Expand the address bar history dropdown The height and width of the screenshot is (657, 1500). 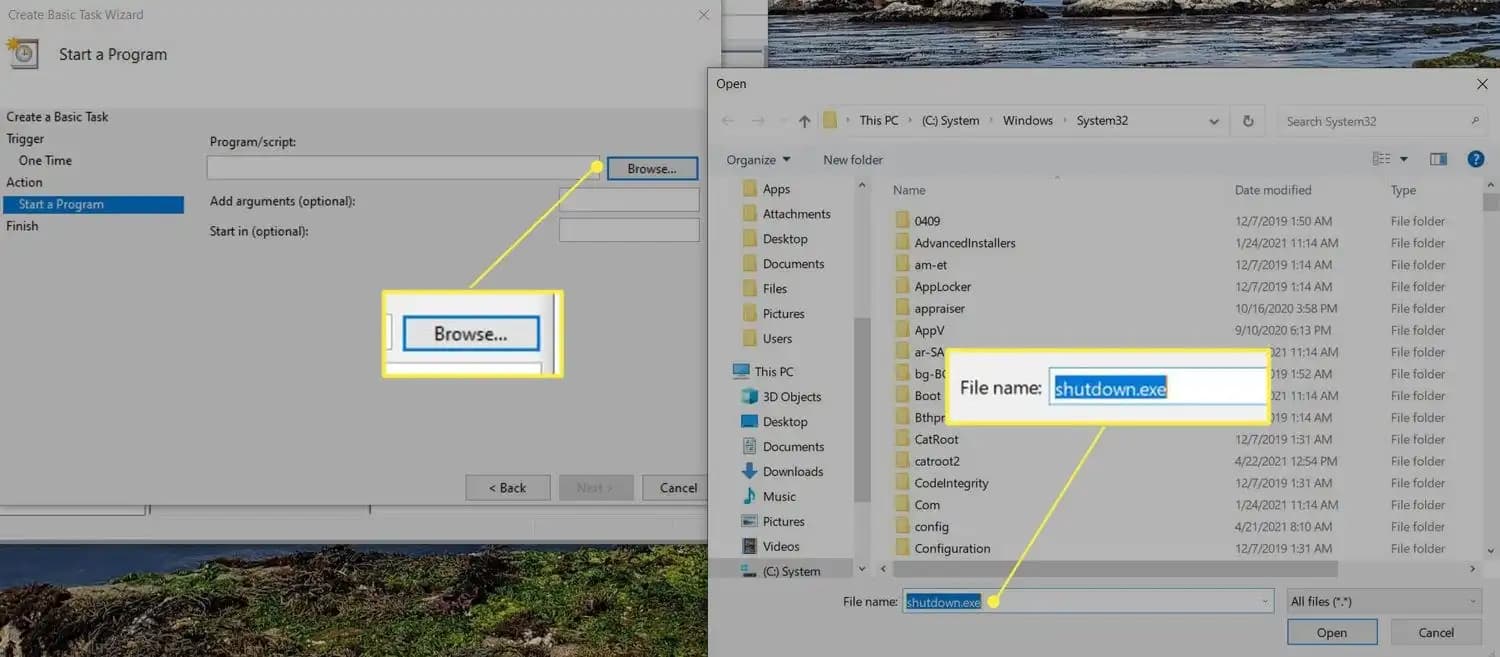tap(1214, 121)
